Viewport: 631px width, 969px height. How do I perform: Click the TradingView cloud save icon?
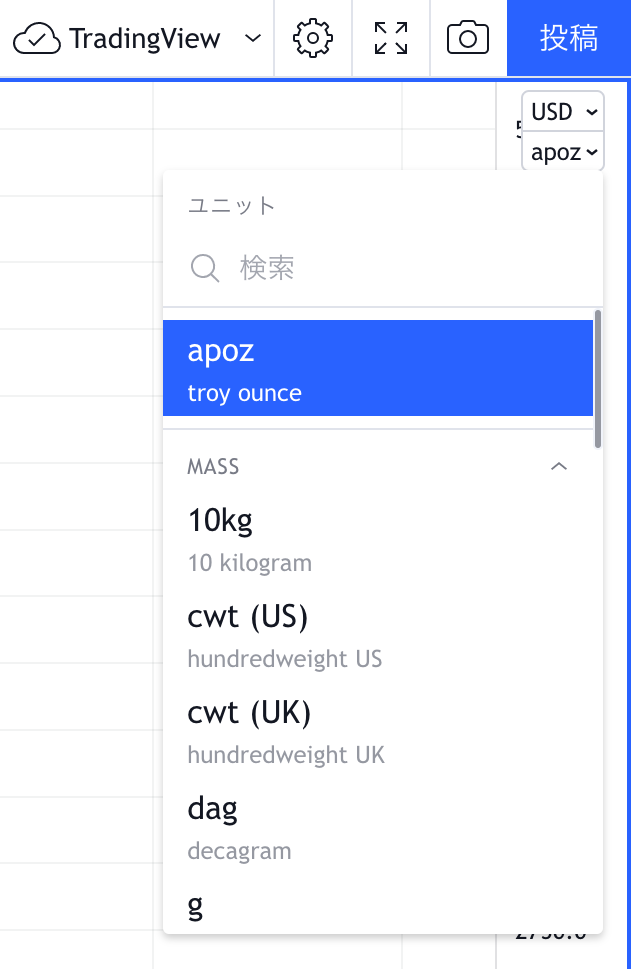click(x=37, y=39)
